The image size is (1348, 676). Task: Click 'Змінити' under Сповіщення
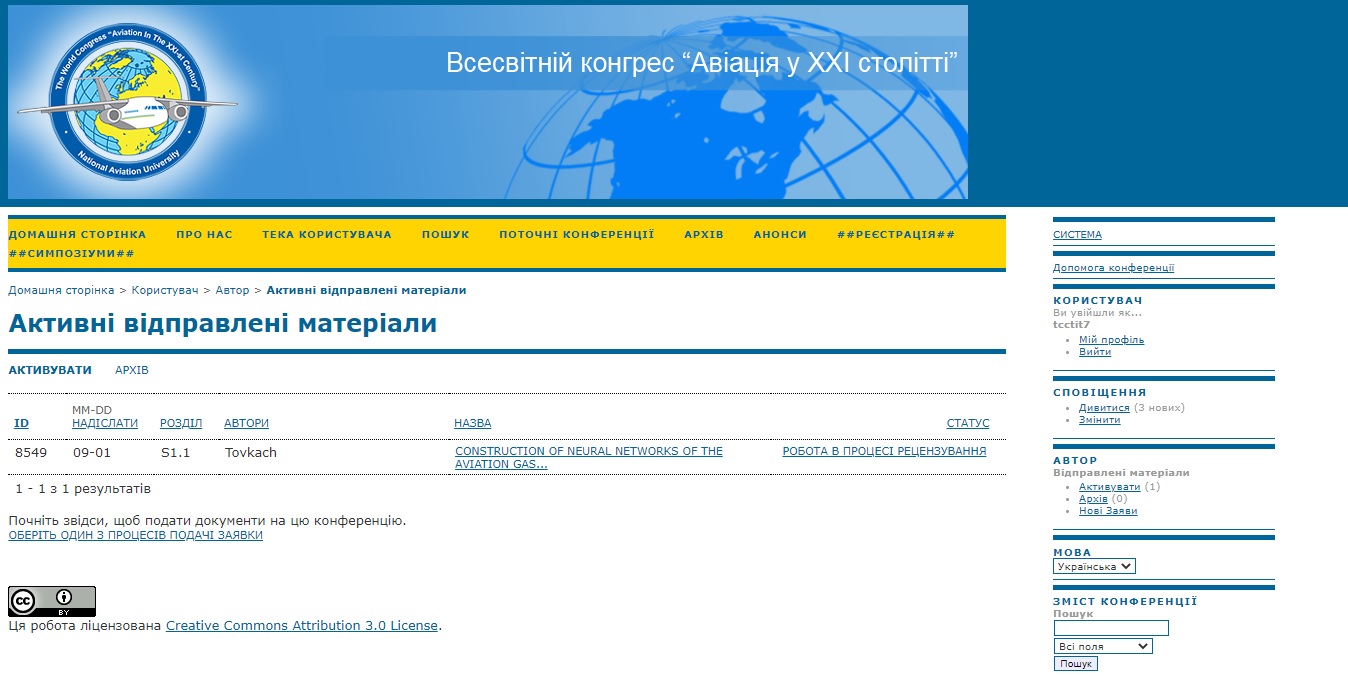1100,420
